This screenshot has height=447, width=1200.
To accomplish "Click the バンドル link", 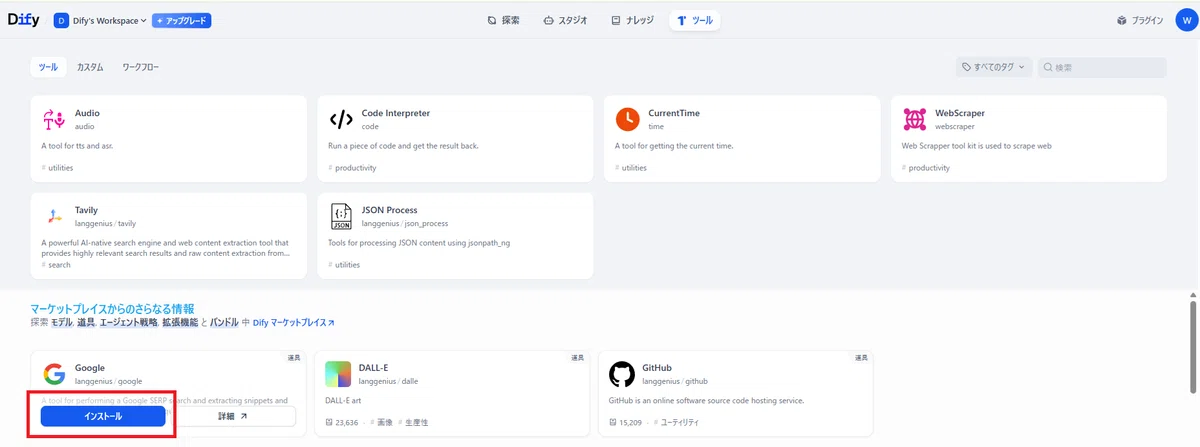I will pyautogui.click(x=225, y=323).
